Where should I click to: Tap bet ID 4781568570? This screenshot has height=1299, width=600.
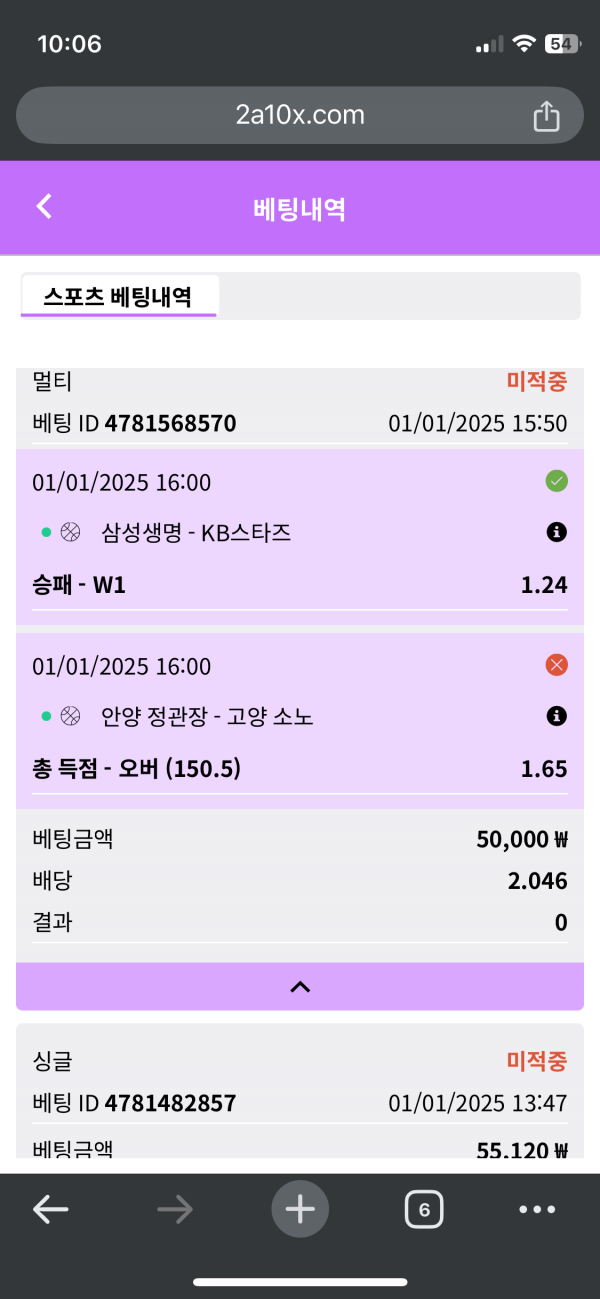pyautogui.click(x=170, y=423)
